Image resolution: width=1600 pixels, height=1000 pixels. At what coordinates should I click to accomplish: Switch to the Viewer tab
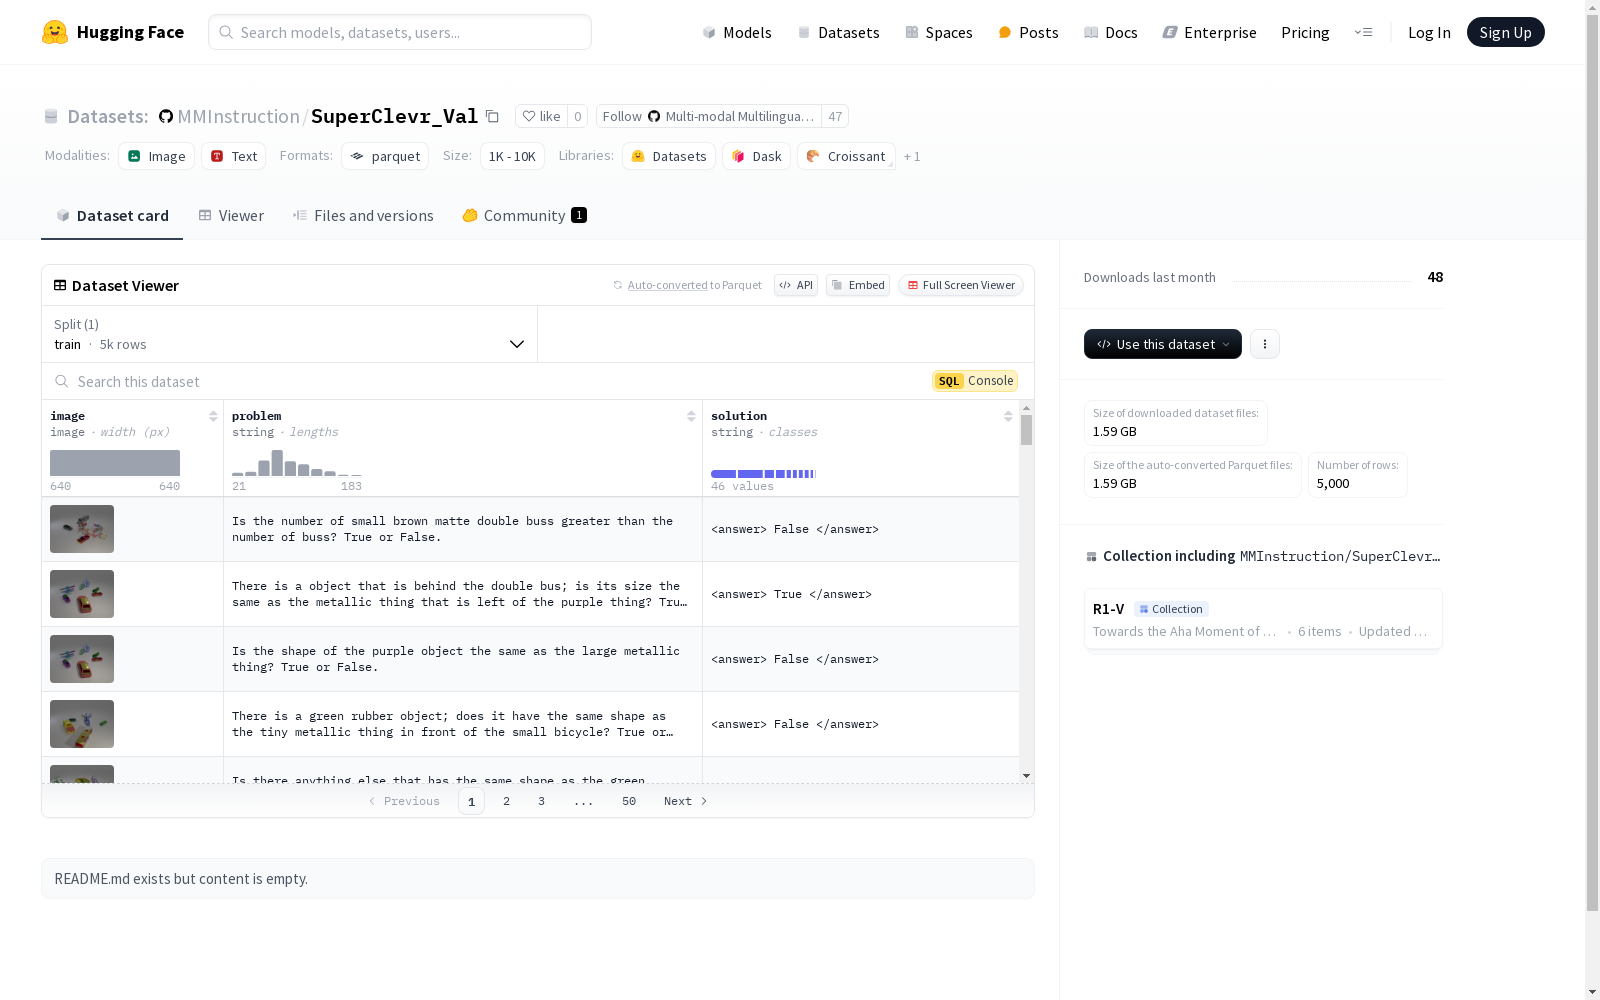[231, 216]
